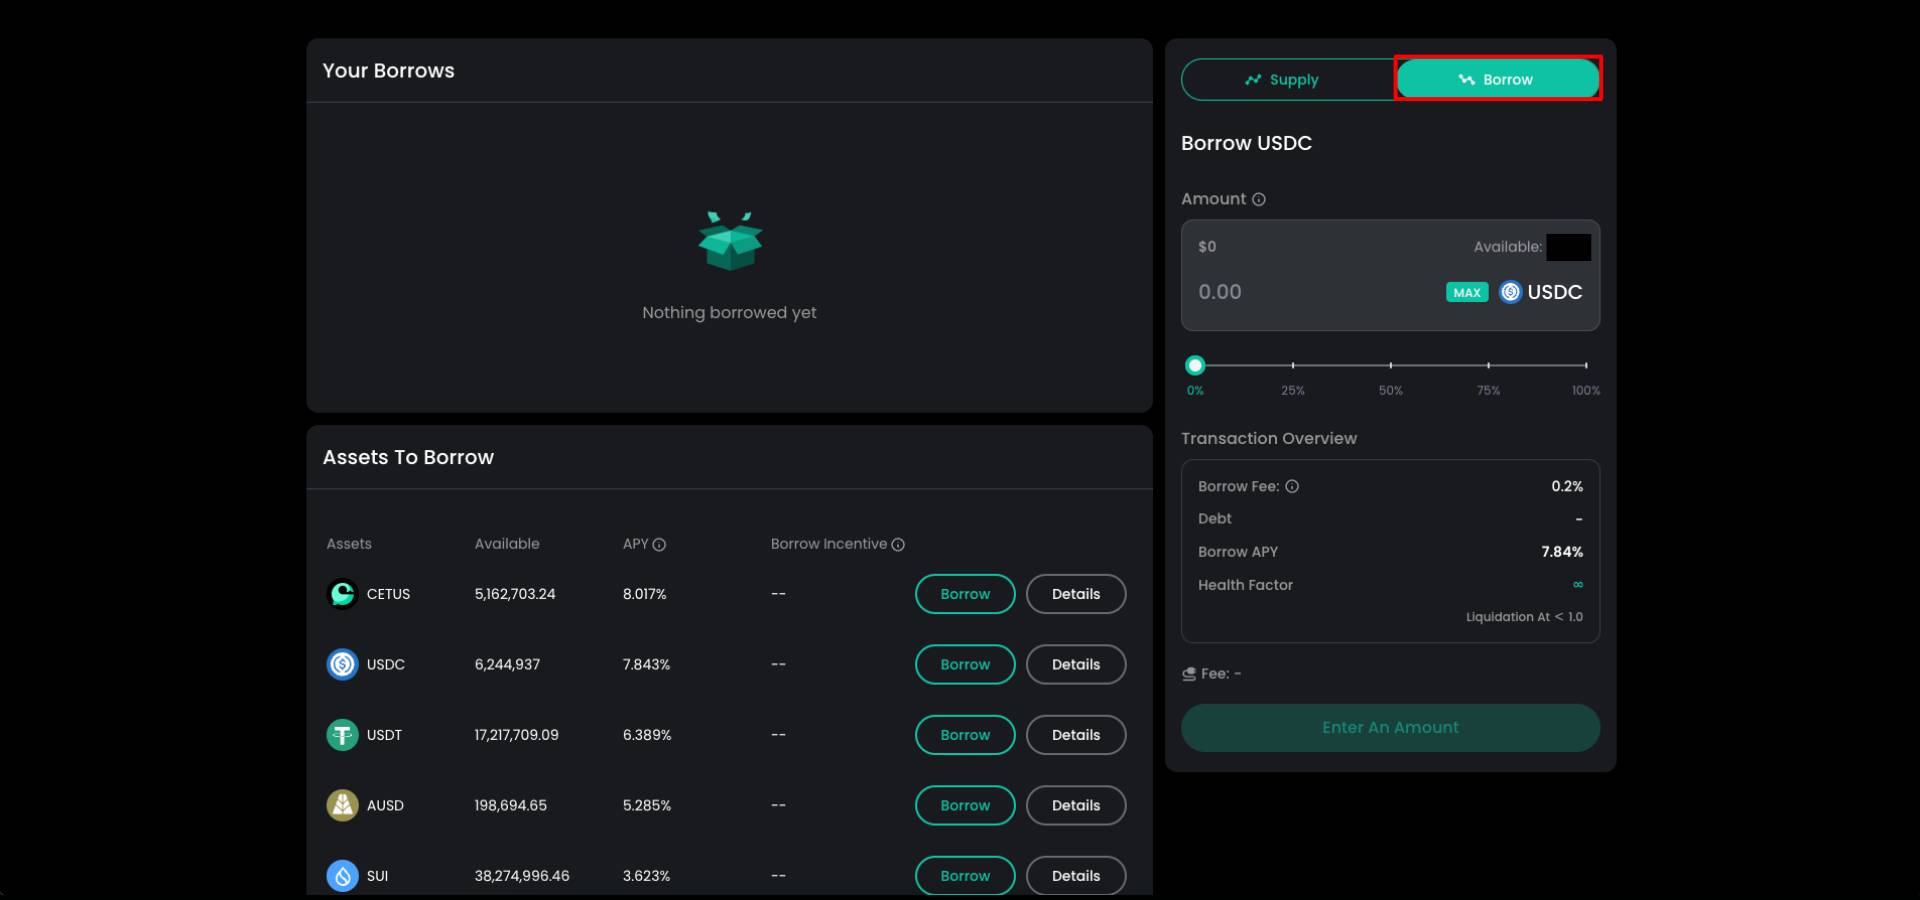
Task: Click the Enter An Amount button
Action: click(x=1390, y=728)
